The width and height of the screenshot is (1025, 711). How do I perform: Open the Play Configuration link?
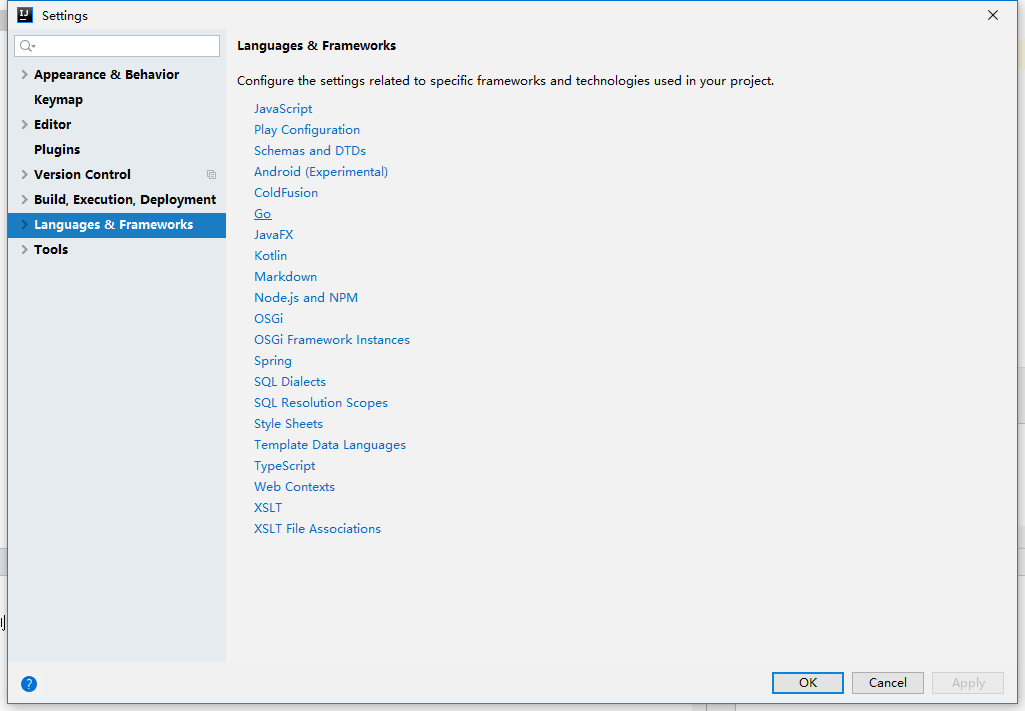[x=307, y=130]
